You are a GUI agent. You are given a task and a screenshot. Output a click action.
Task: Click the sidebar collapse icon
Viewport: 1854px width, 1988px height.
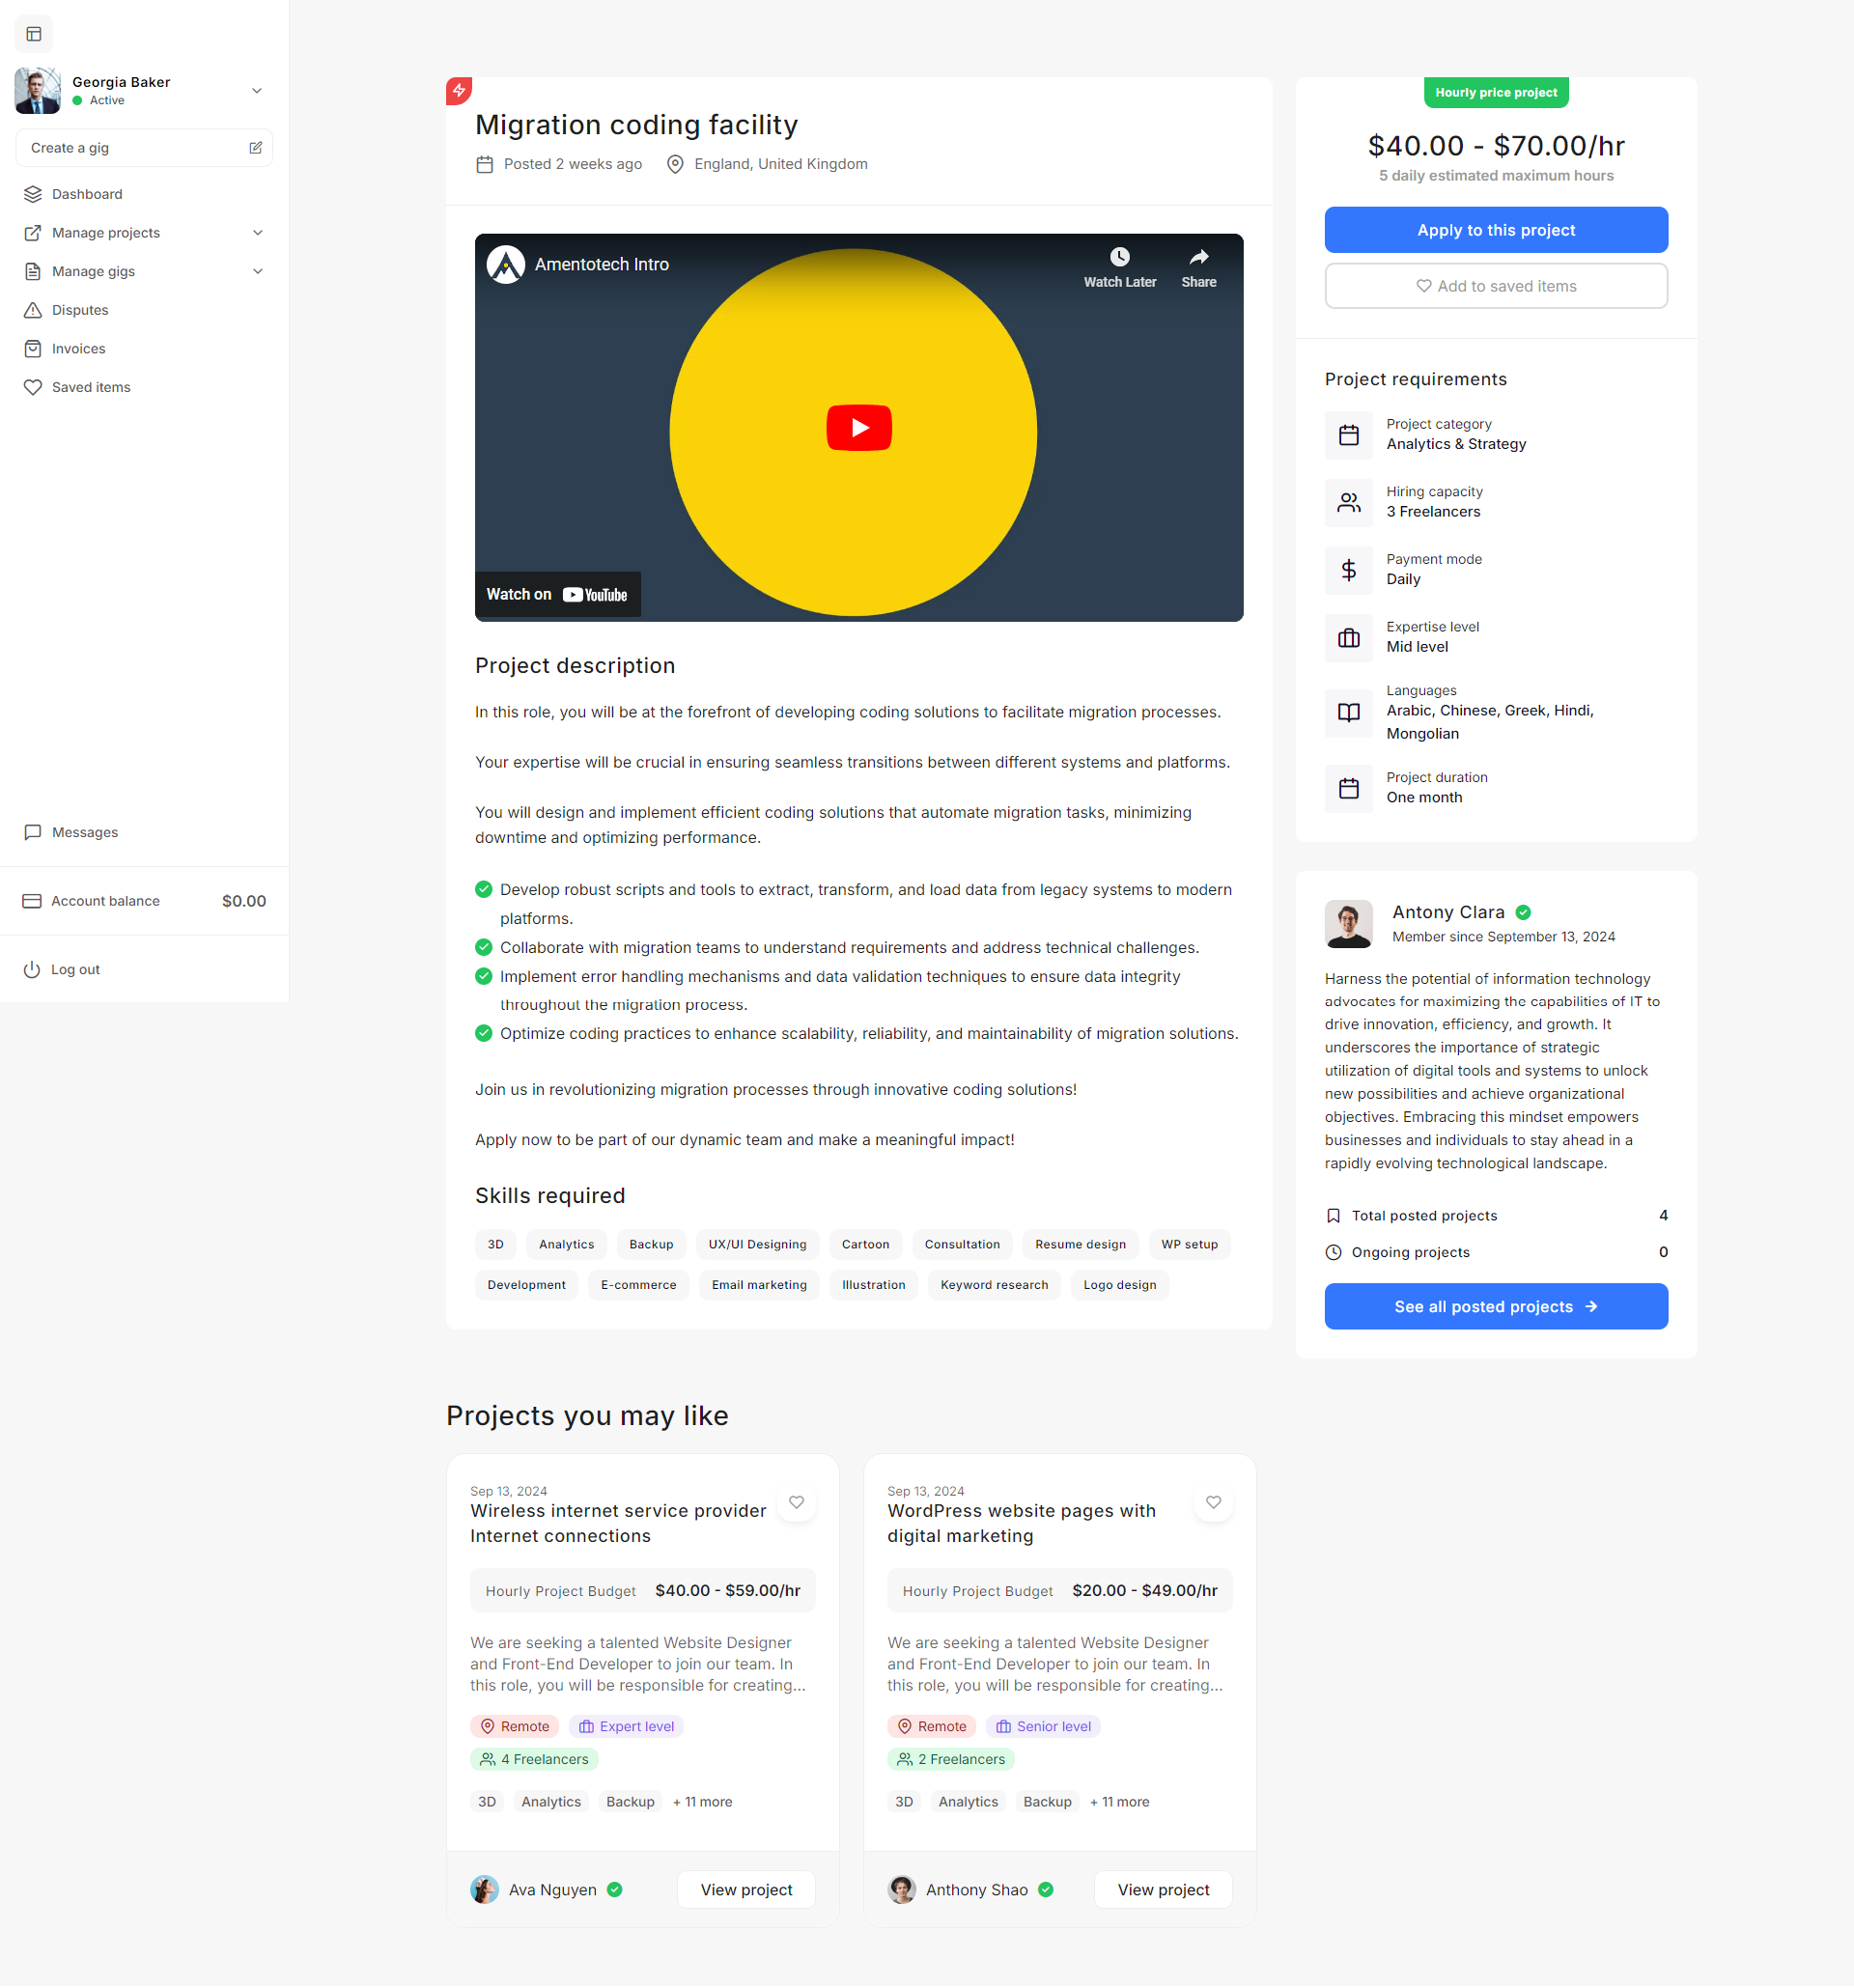[x=34, y=34]
